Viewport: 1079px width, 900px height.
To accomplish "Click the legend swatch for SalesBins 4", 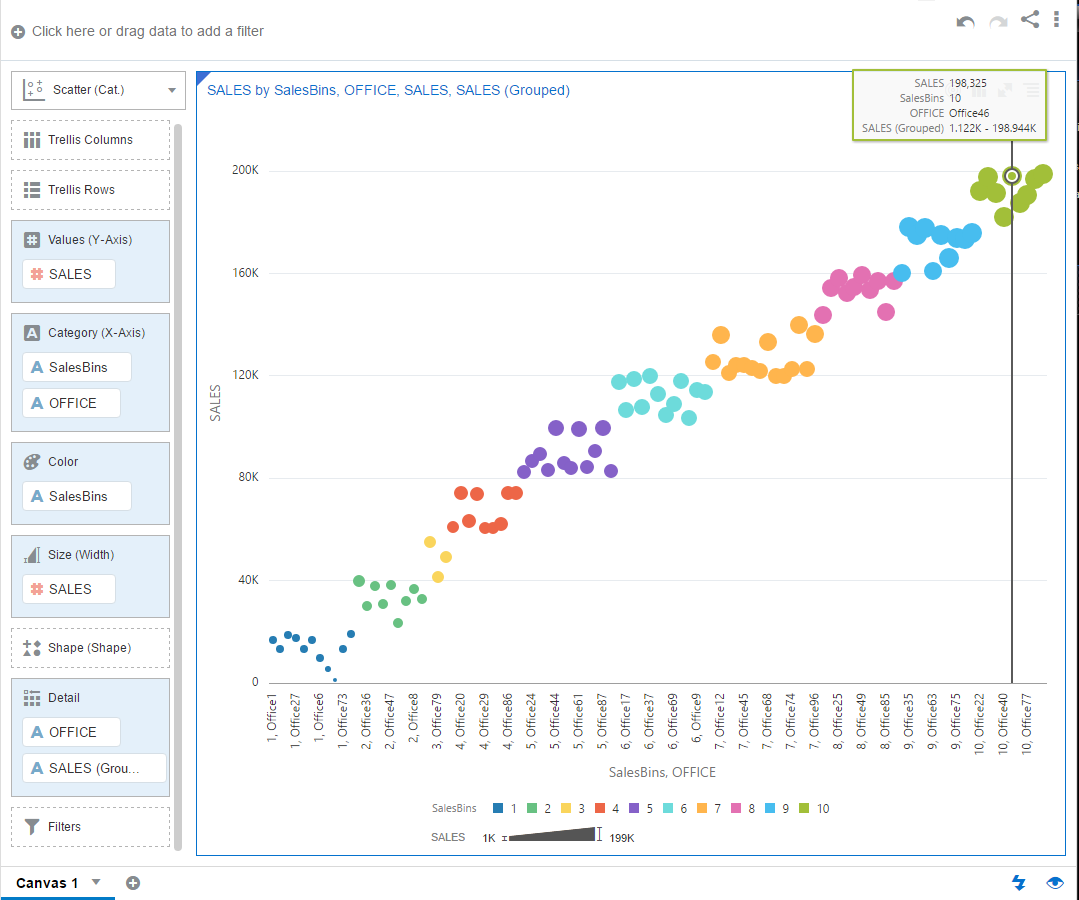I will [600, 808].
